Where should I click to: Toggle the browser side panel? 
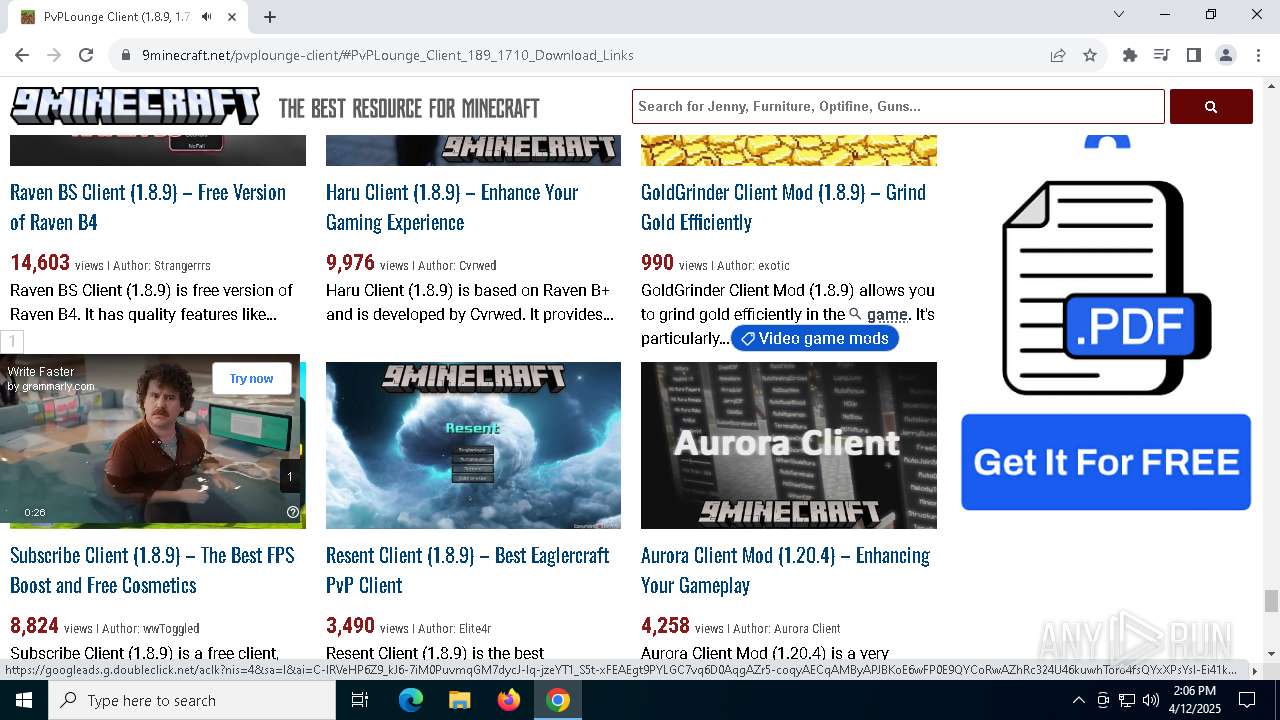tap(1194, 55)
